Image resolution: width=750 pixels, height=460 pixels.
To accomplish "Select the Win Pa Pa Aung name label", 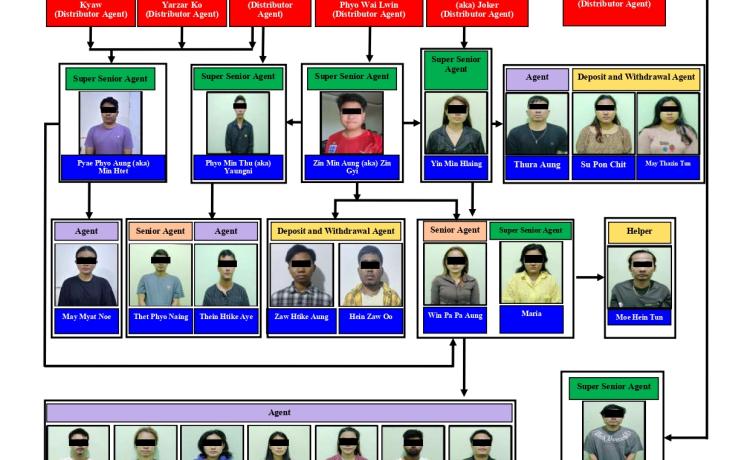I will [454, 316].
